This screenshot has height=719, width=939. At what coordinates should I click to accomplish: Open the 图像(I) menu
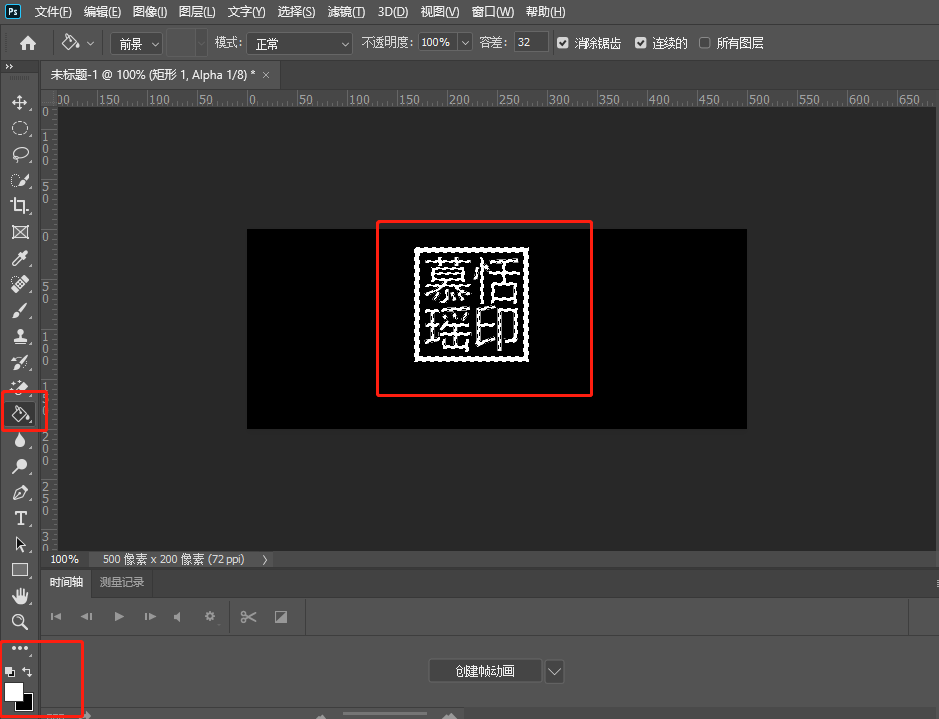150,12
